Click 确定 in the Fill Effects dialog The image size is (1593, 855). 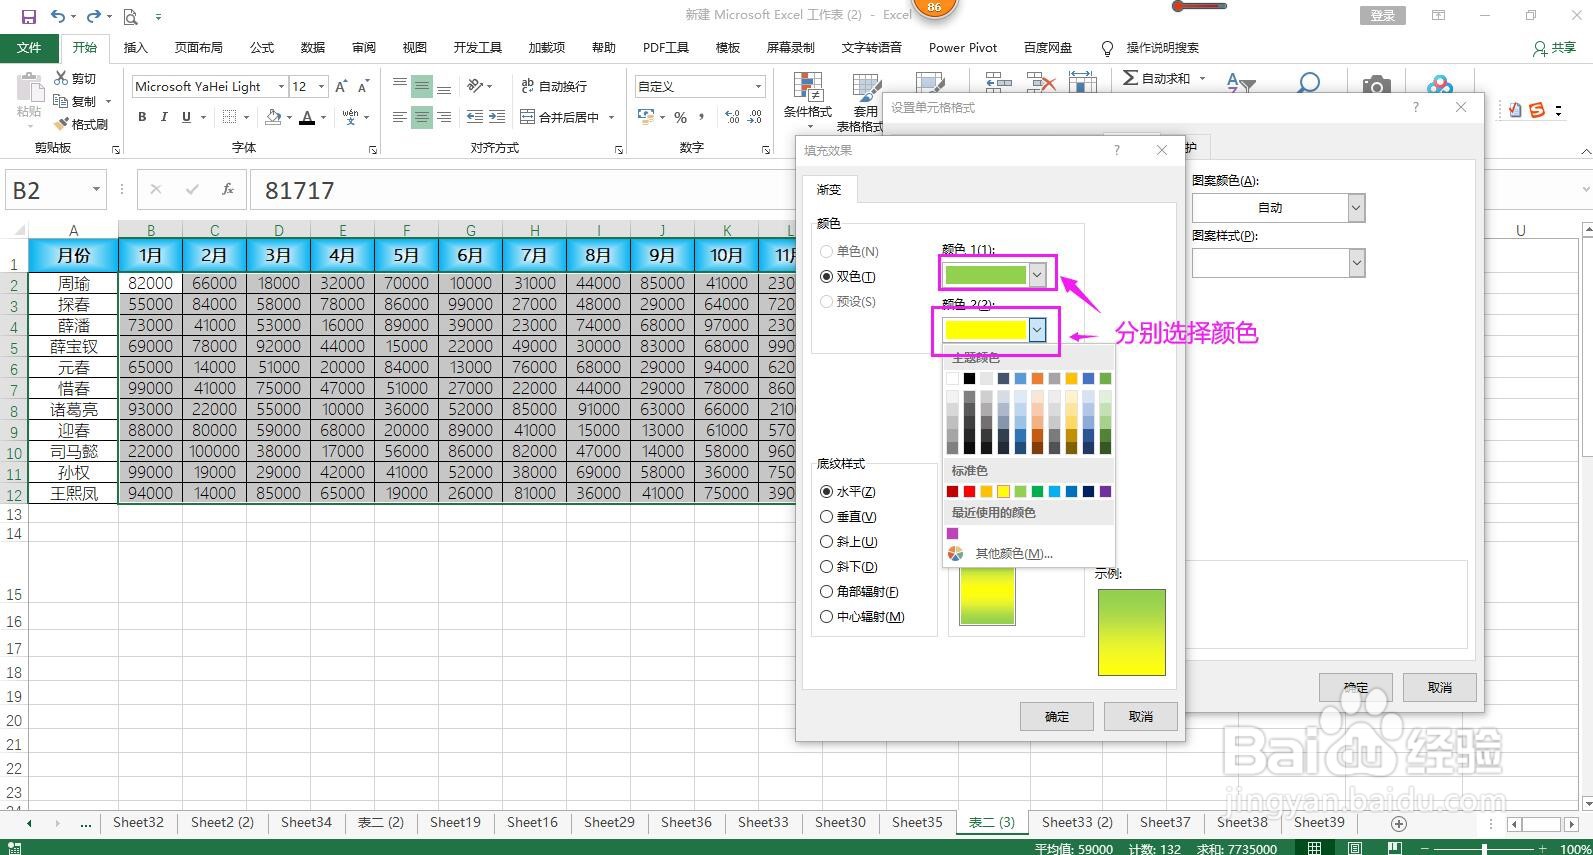tap(1056, 716)
